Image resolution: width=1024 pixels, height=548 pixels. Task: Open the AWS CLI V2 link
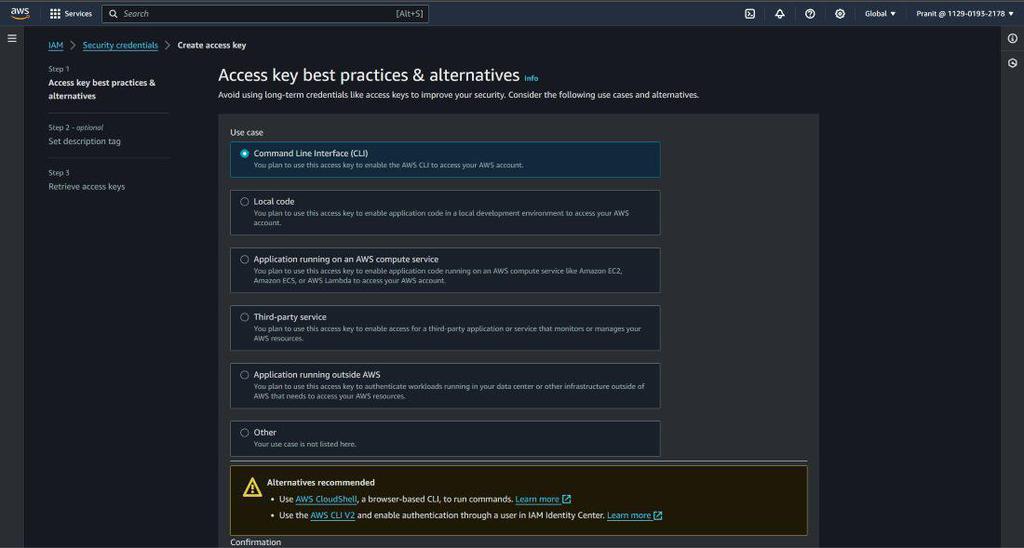pyautogui.click(x=332, y=515)
